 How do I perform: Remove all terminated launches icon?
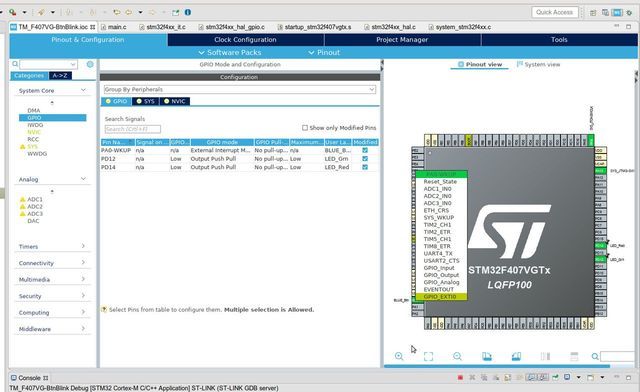tap(484, 377)
